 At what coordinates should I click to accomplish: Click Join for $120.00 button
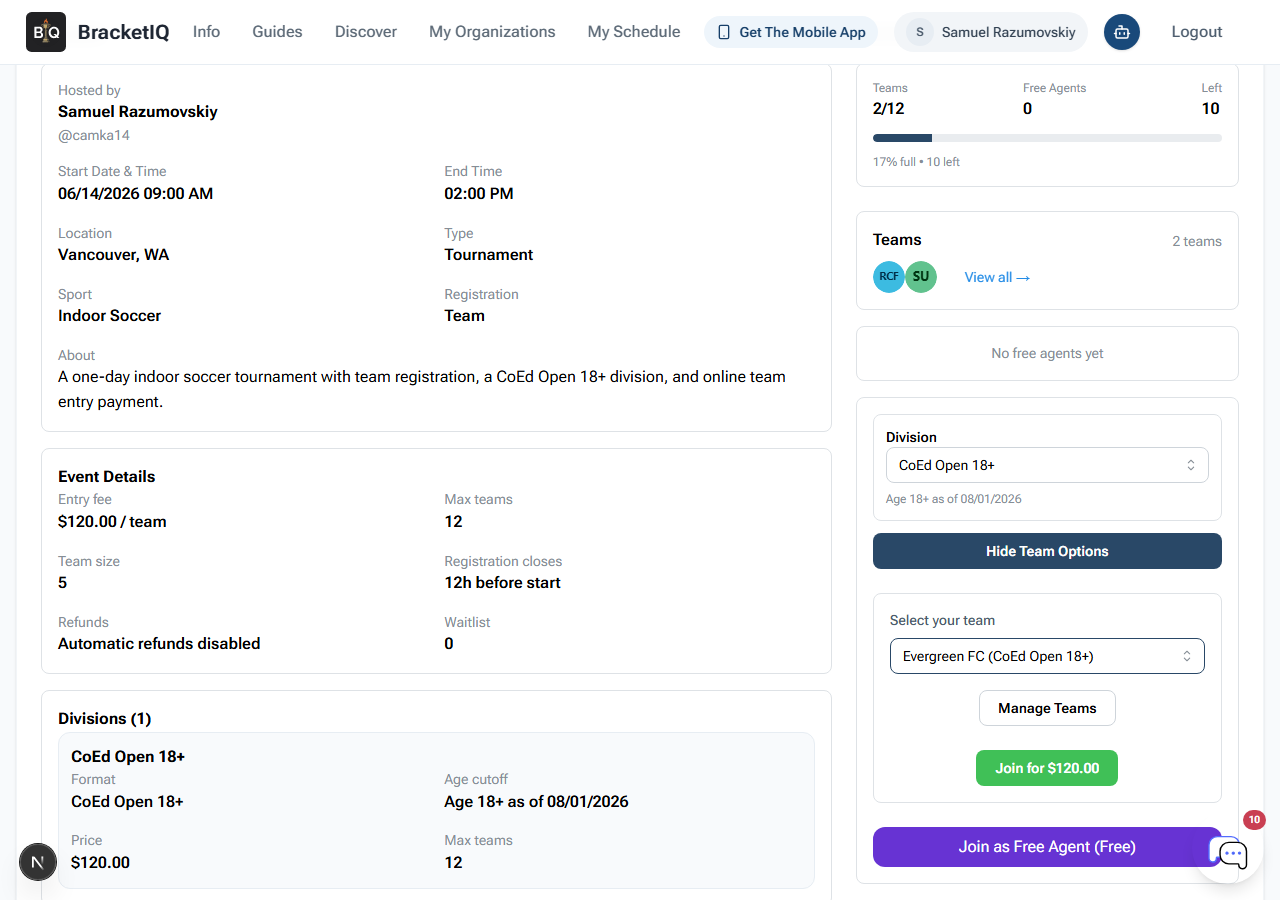[1047, 768]
